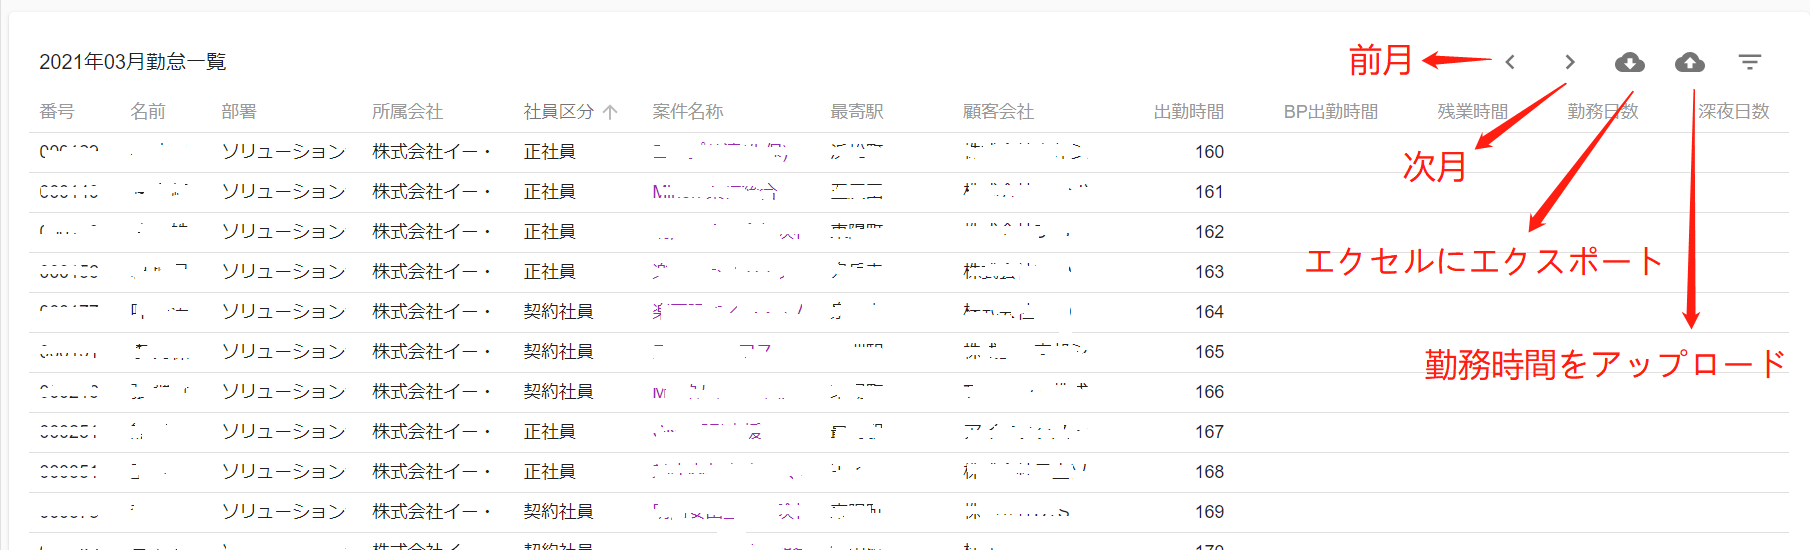Open the filter list icon
Viewport: 1810px width, 550px height.
[x=1749, y=62]
